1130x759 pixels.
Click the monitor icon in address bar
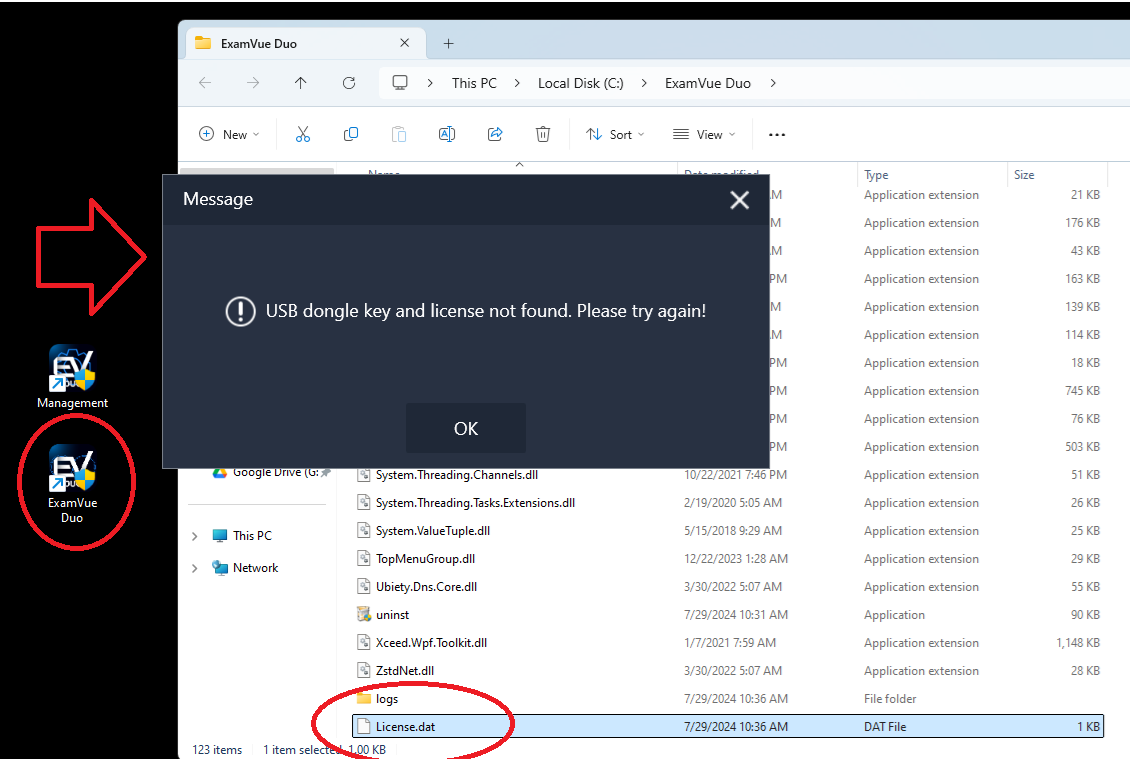400,83
